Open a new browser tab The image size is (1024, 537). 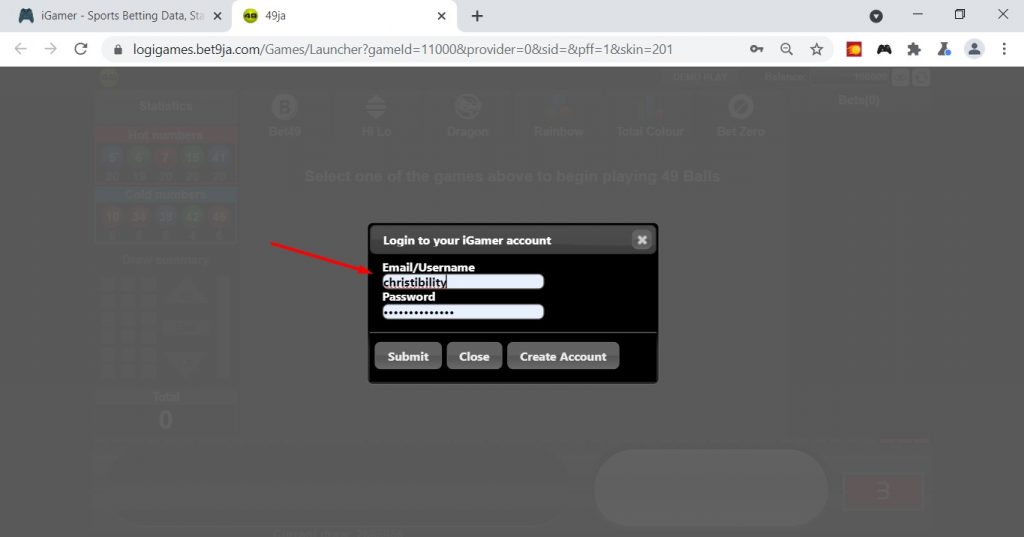coord(477,16)
